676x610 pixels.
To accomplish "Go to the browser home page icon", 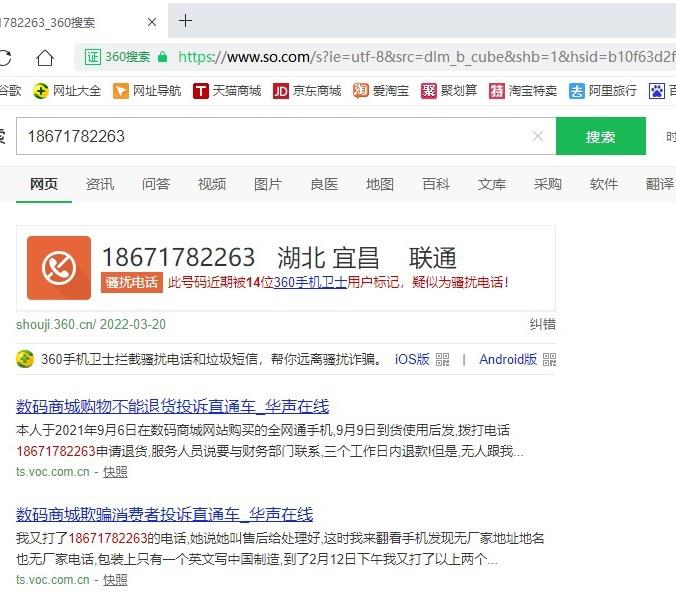I will click(x=45, y=58).
